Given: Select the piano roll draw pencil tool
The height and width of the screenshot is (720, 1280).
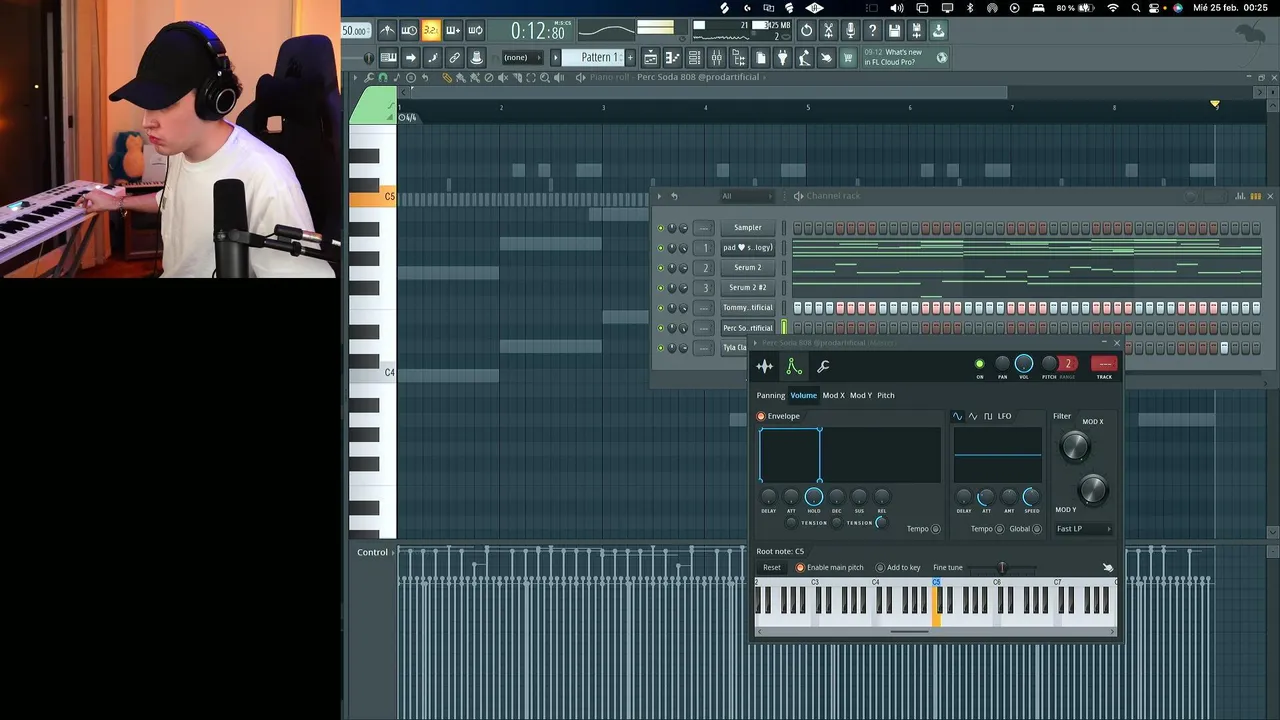Looking at the screenshot, I should coord(447,77).
